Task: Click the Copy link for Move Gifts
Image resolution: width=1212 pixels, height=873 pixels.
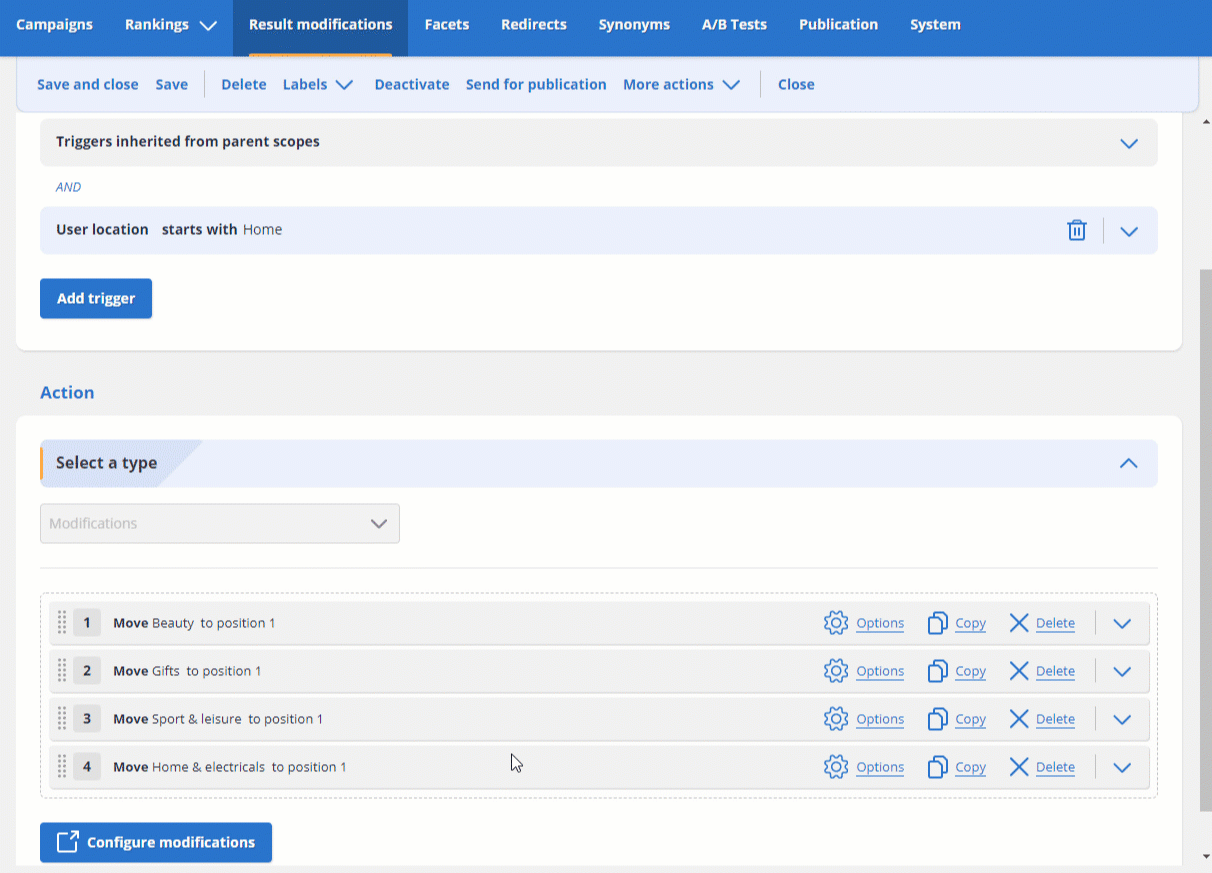Action: coord(970,671)
